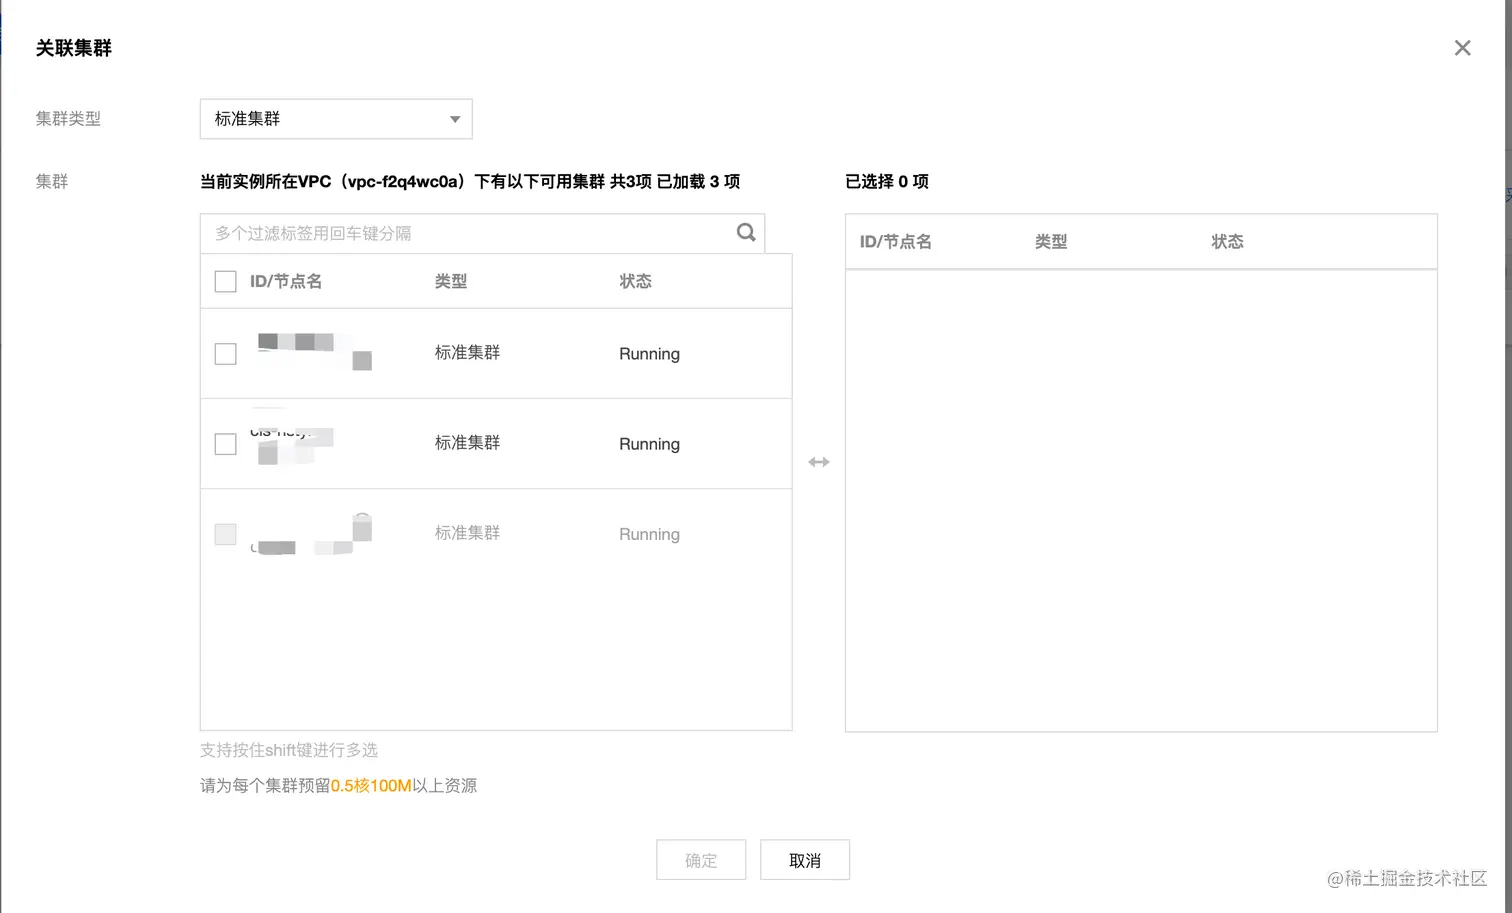Open the 集群类型 dropdown showing 标准集群

coord(336,119)
